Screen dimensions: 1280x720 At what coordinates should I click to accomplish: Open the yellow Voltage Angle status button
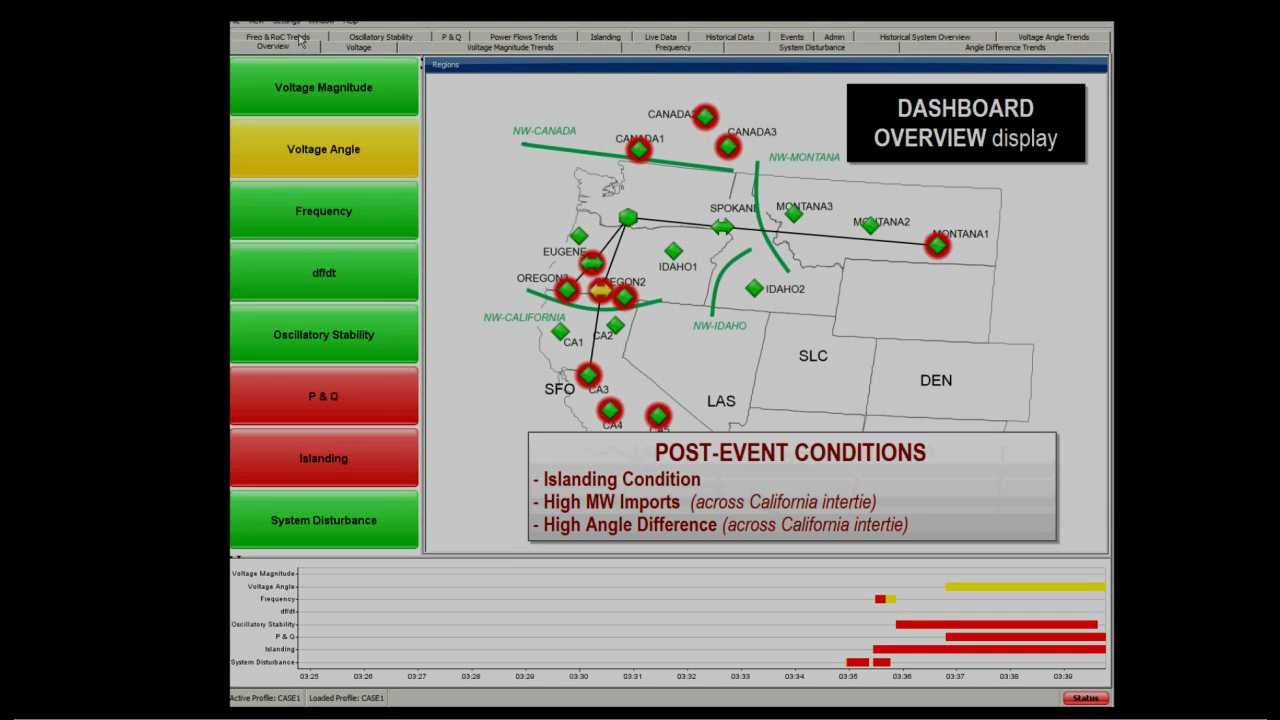pos(324,149)
